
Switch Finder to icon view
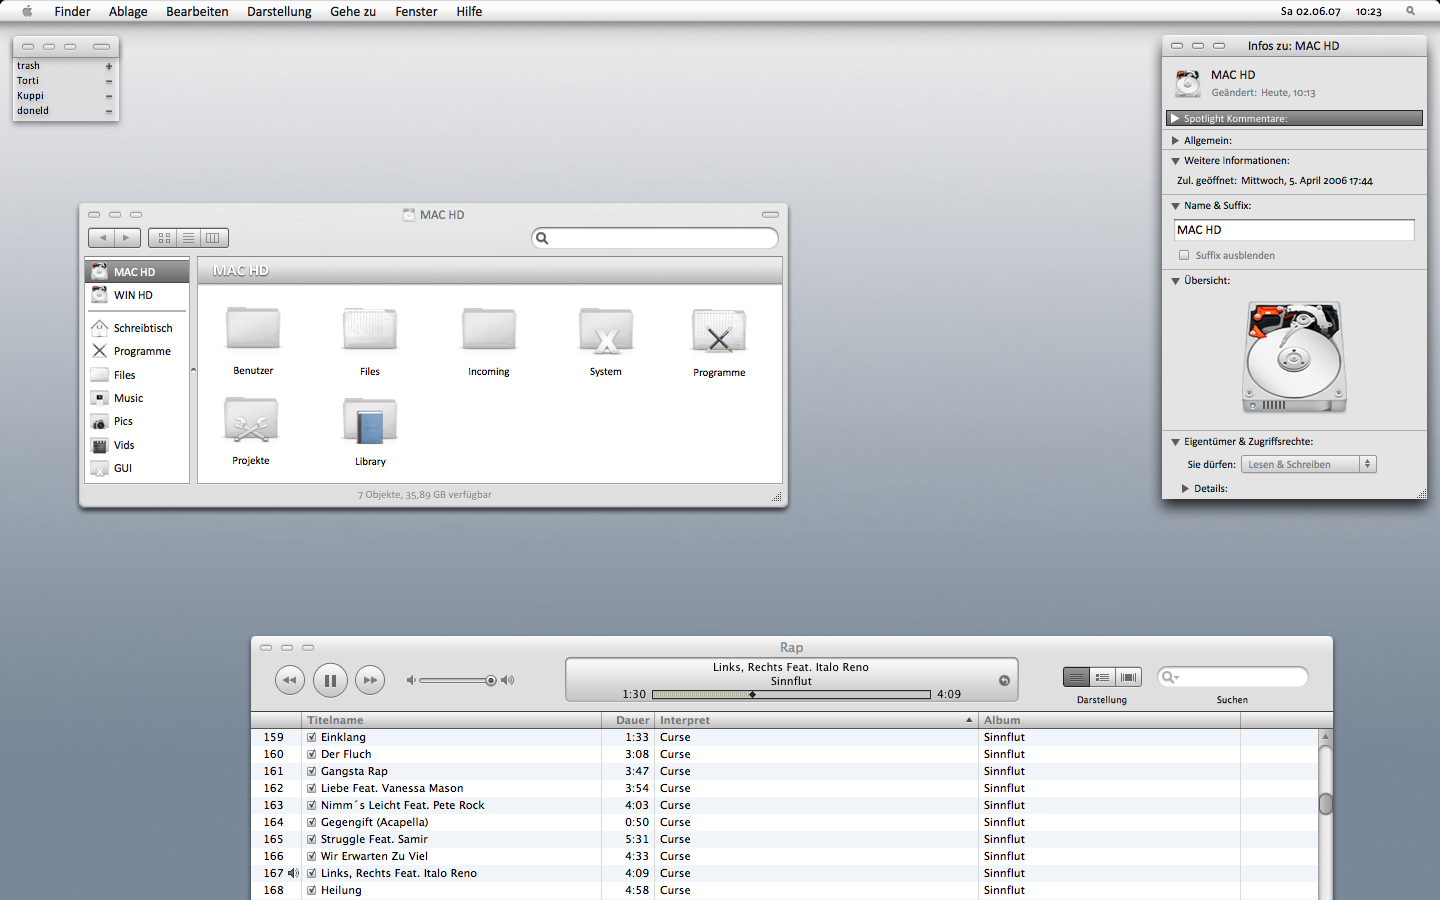click(x=162, y=238)
